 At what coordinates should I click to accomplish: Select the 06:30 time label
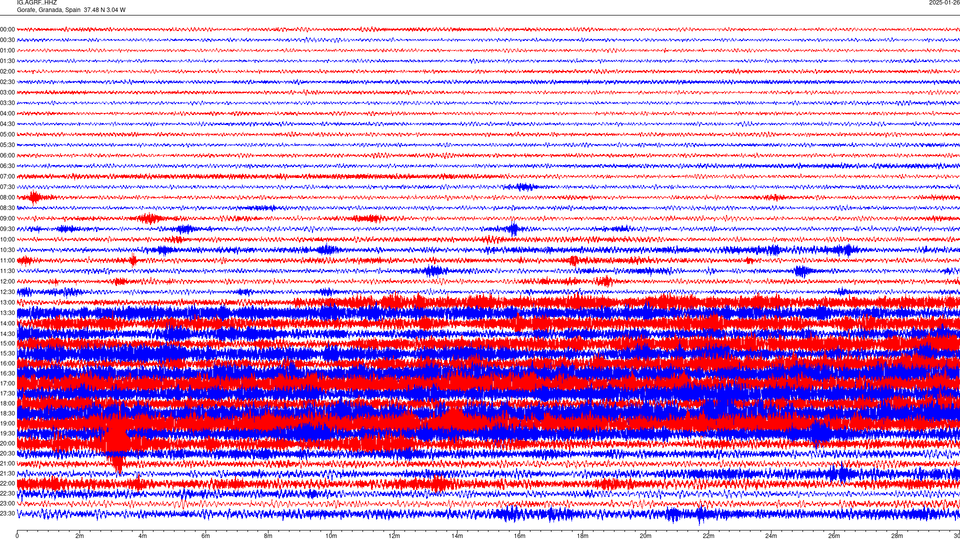[7, 166]
